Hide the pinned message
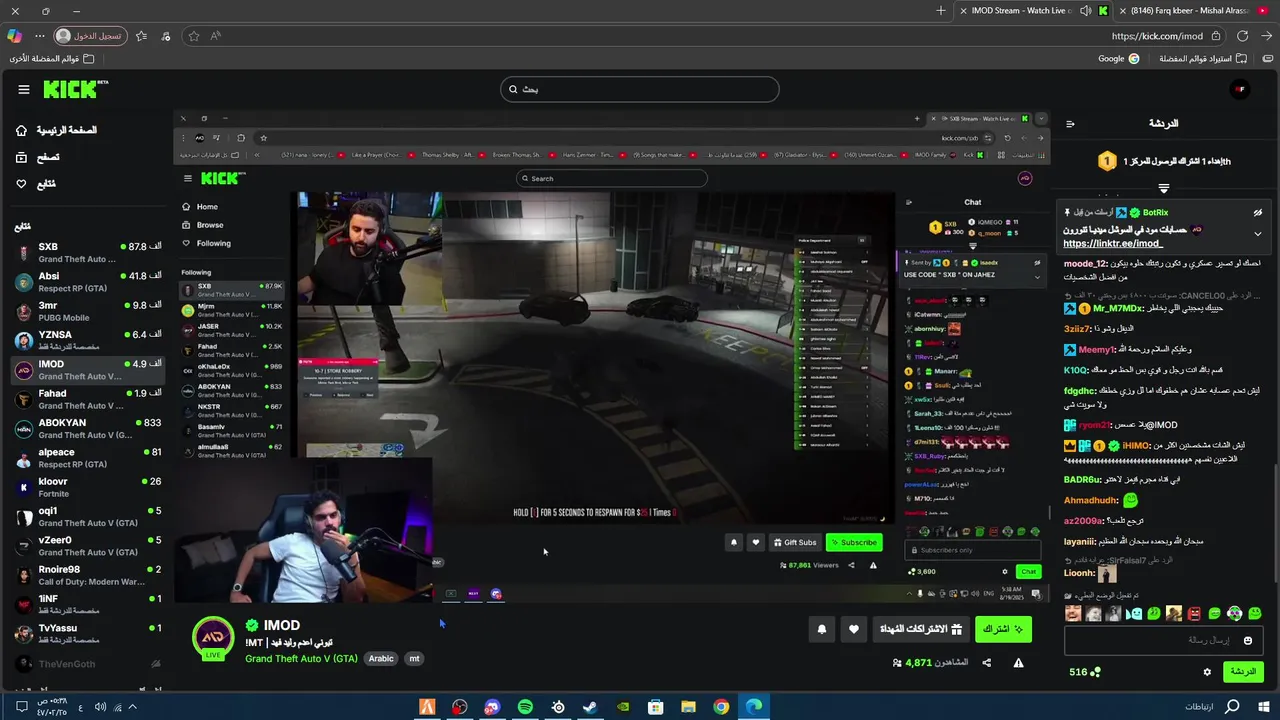The width and height of the screenshot is (1280, 720). [x=1257, y=213]
